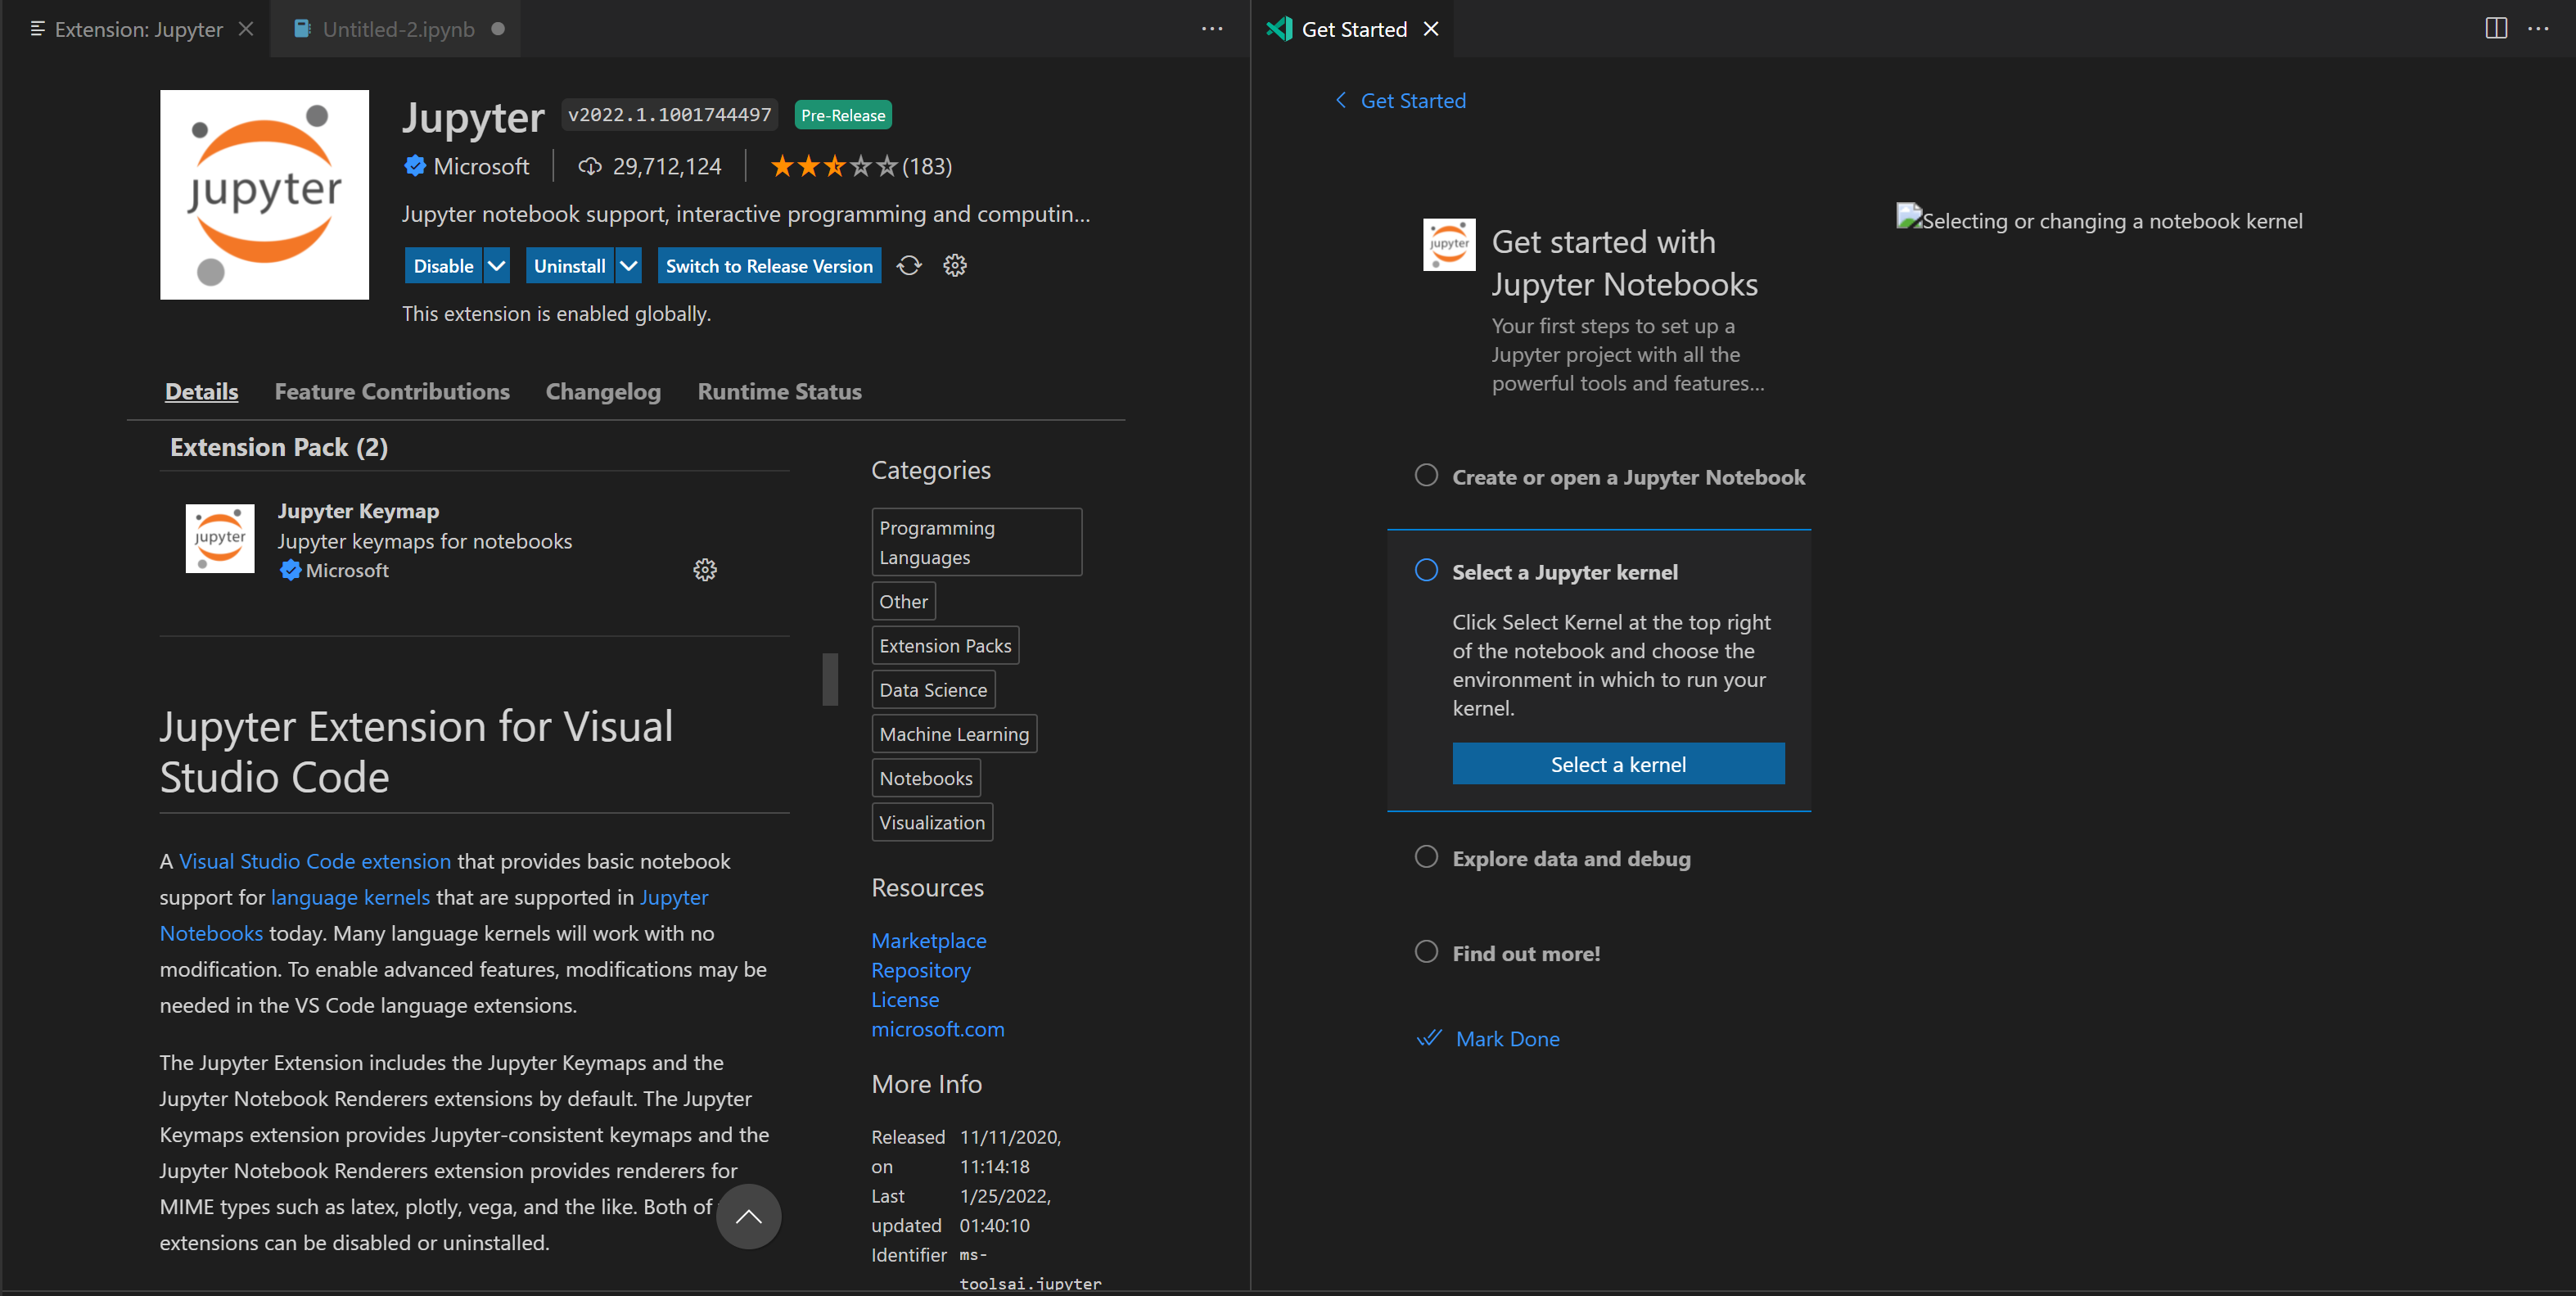Viewport: 2576px width, 1296px height.
Task: Split the Get Started editor
Action: coord(2495,29)
